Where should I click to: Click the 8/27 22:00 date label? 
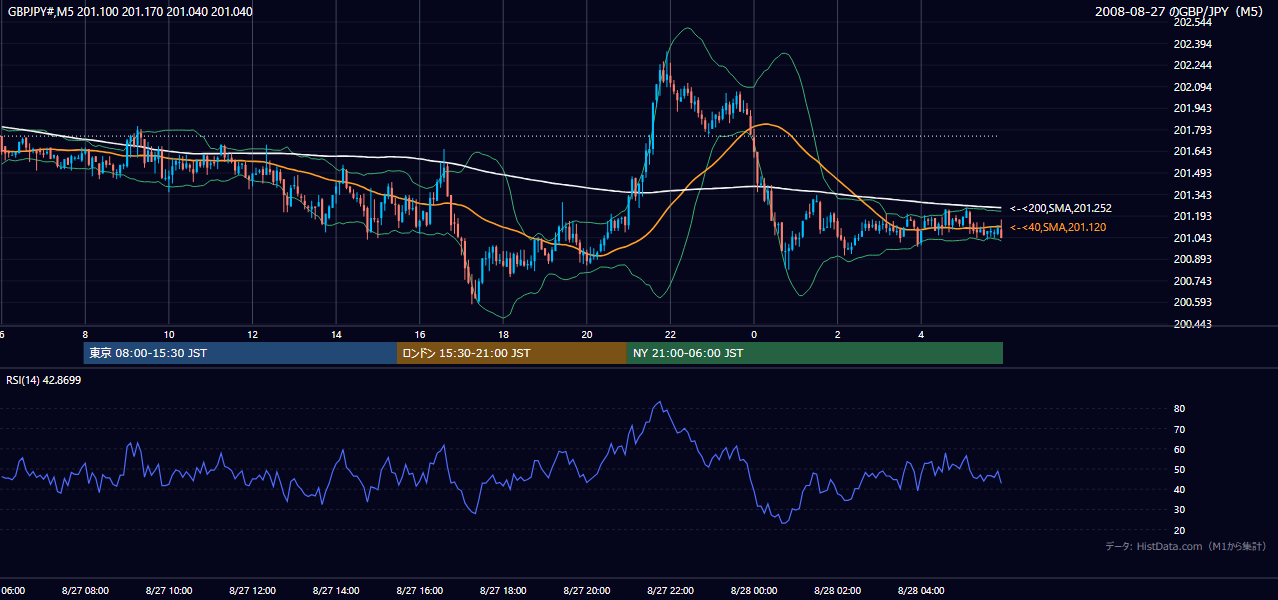[671, 590]
